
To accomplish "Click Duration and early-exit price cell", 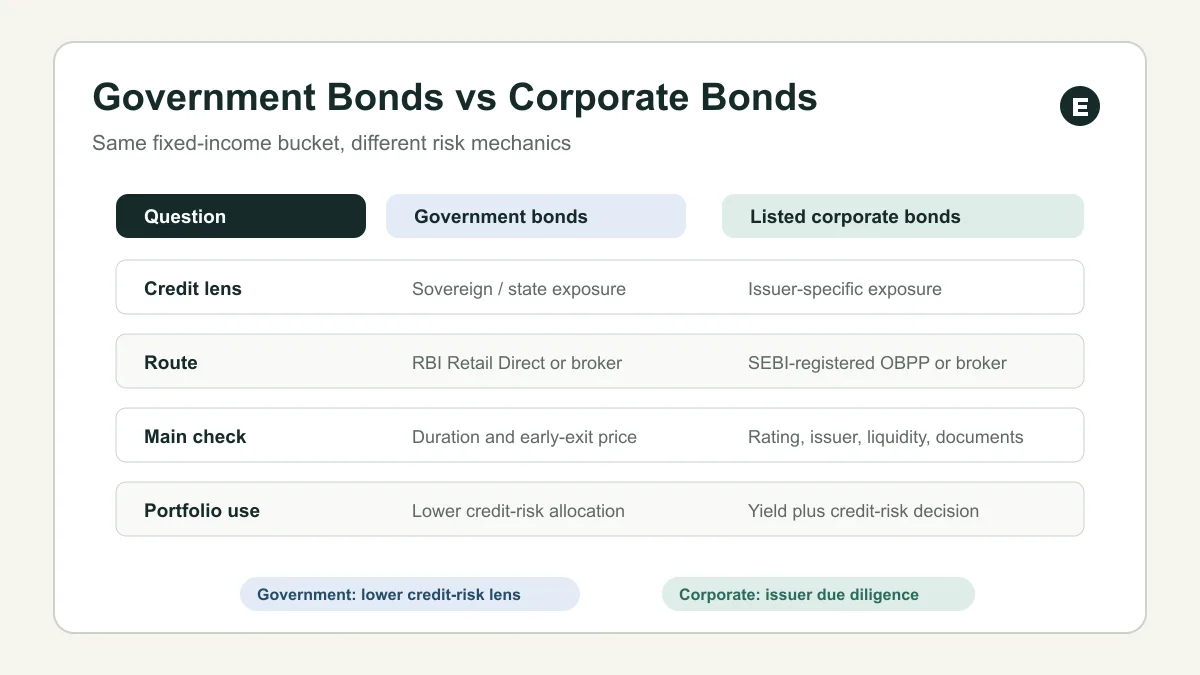I will tap(524, 437).
